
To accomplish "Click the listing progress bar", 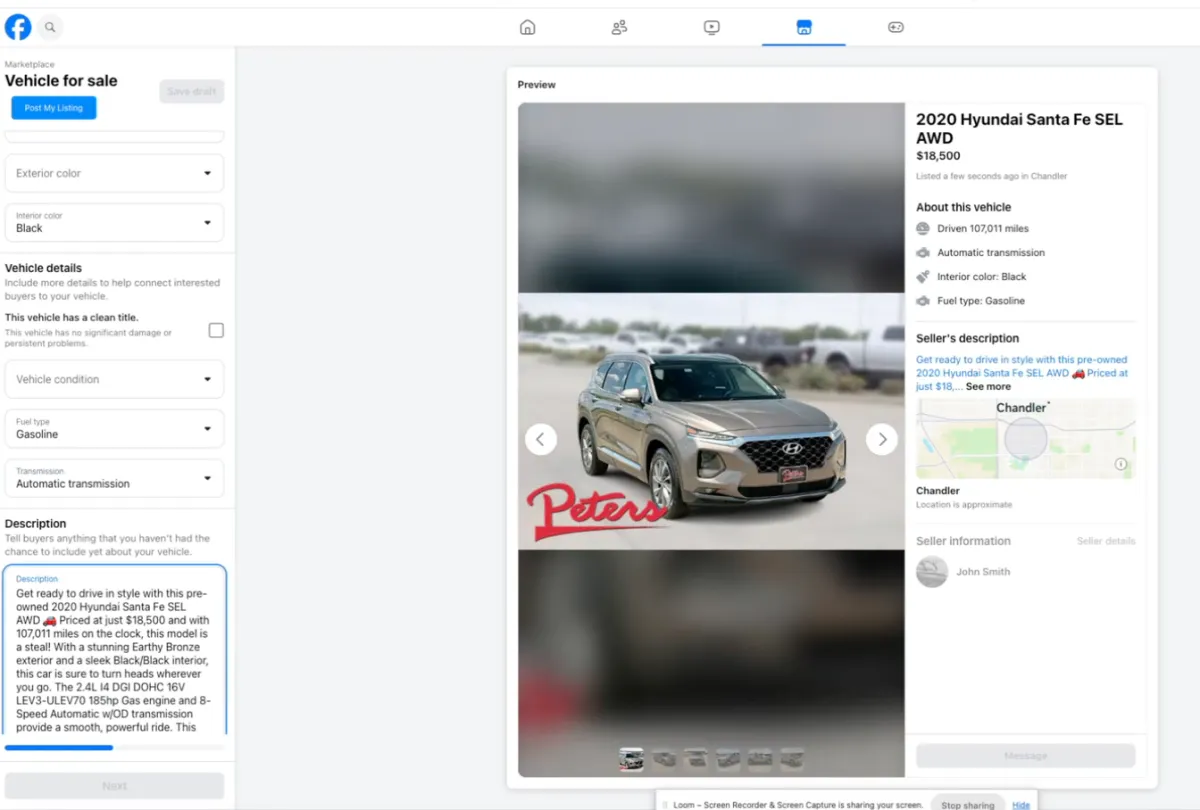I will click(x=114, y=747).
